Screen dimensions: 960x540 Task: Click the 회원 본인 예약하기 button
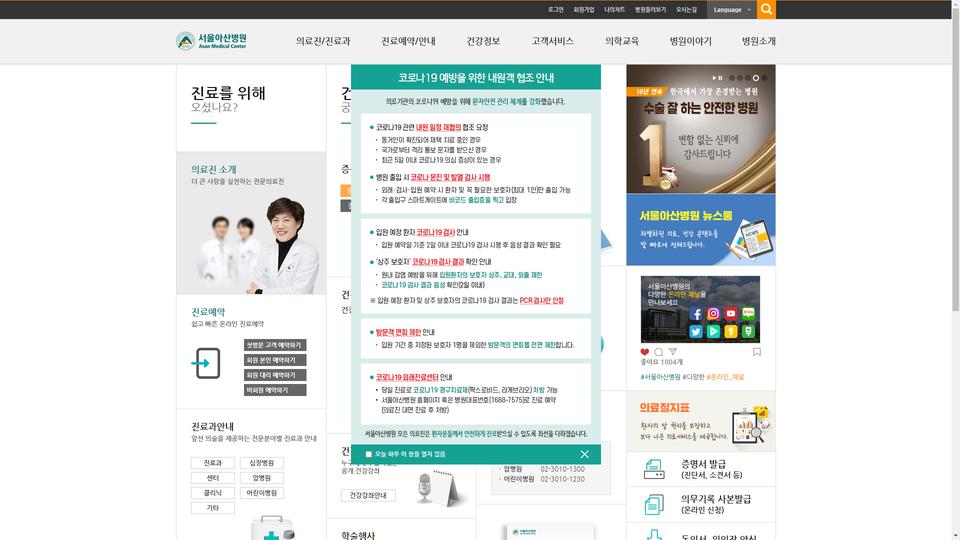click(275, 360)
